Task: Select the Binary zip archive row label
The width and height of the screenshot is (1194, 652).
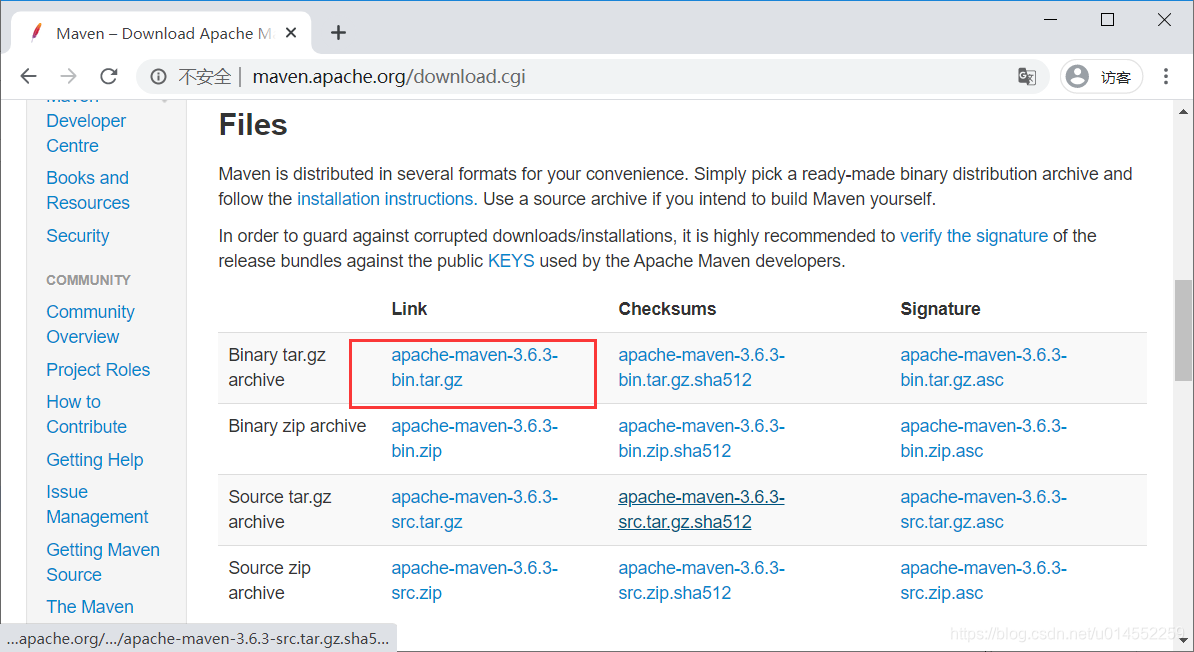Action: click(297, 427)
